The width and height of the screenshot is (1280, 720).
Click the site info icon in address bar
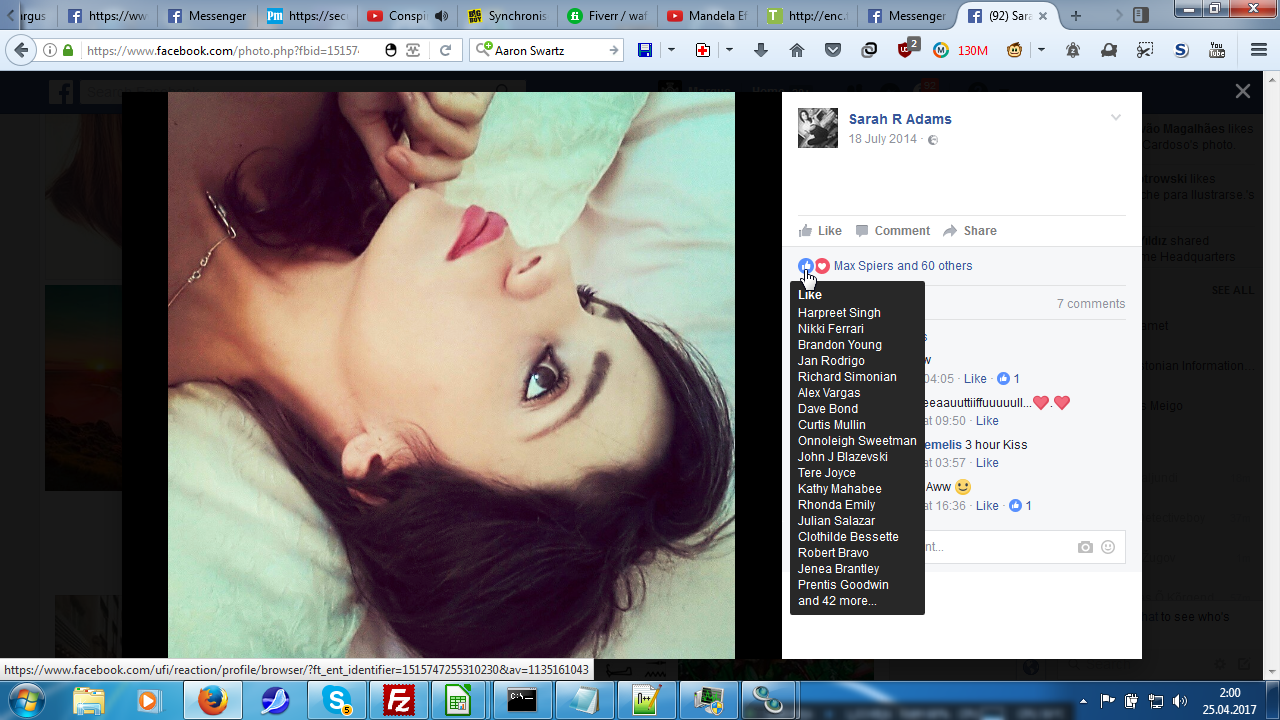pyautogui.click(x=50, y=50)
